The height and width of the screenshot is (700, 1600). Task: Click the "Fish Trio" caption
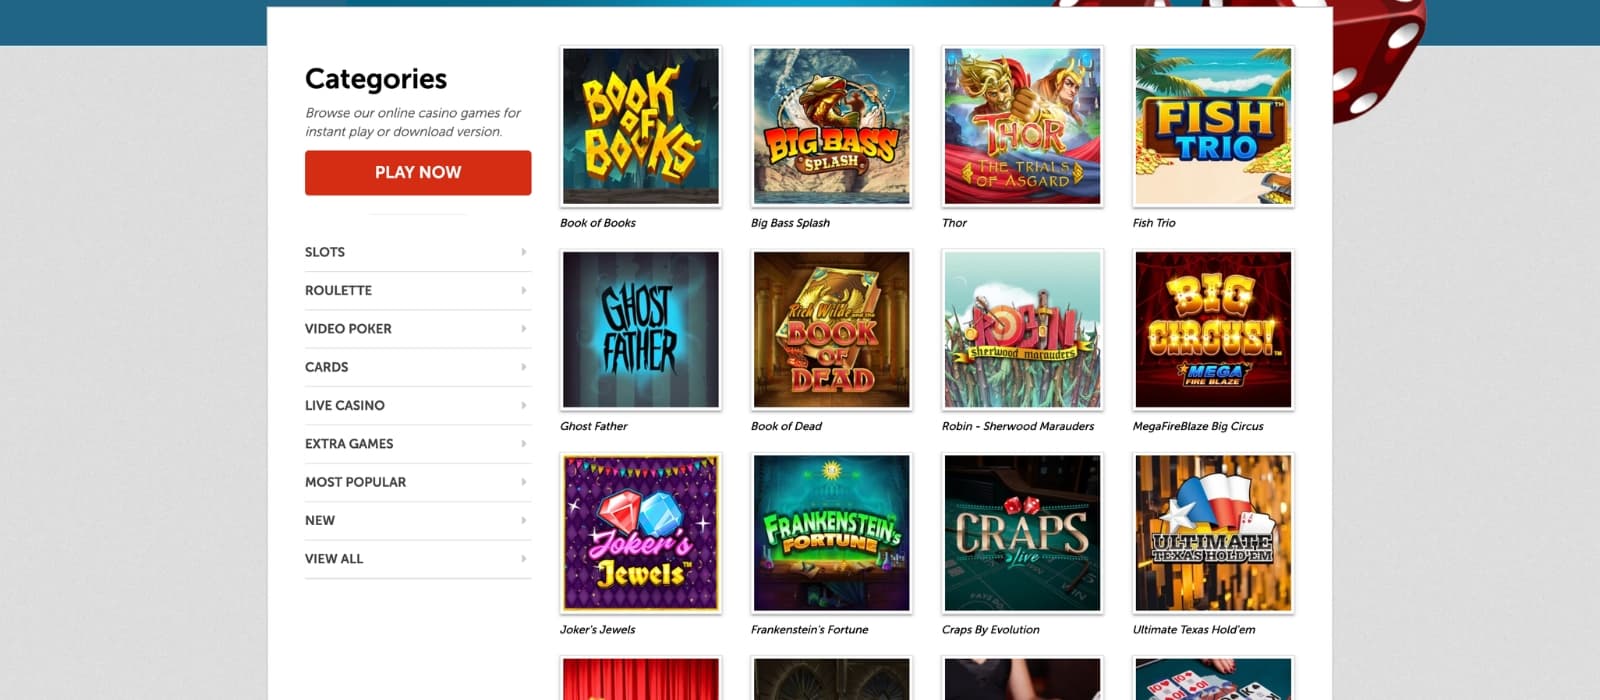coord(1154,223)
